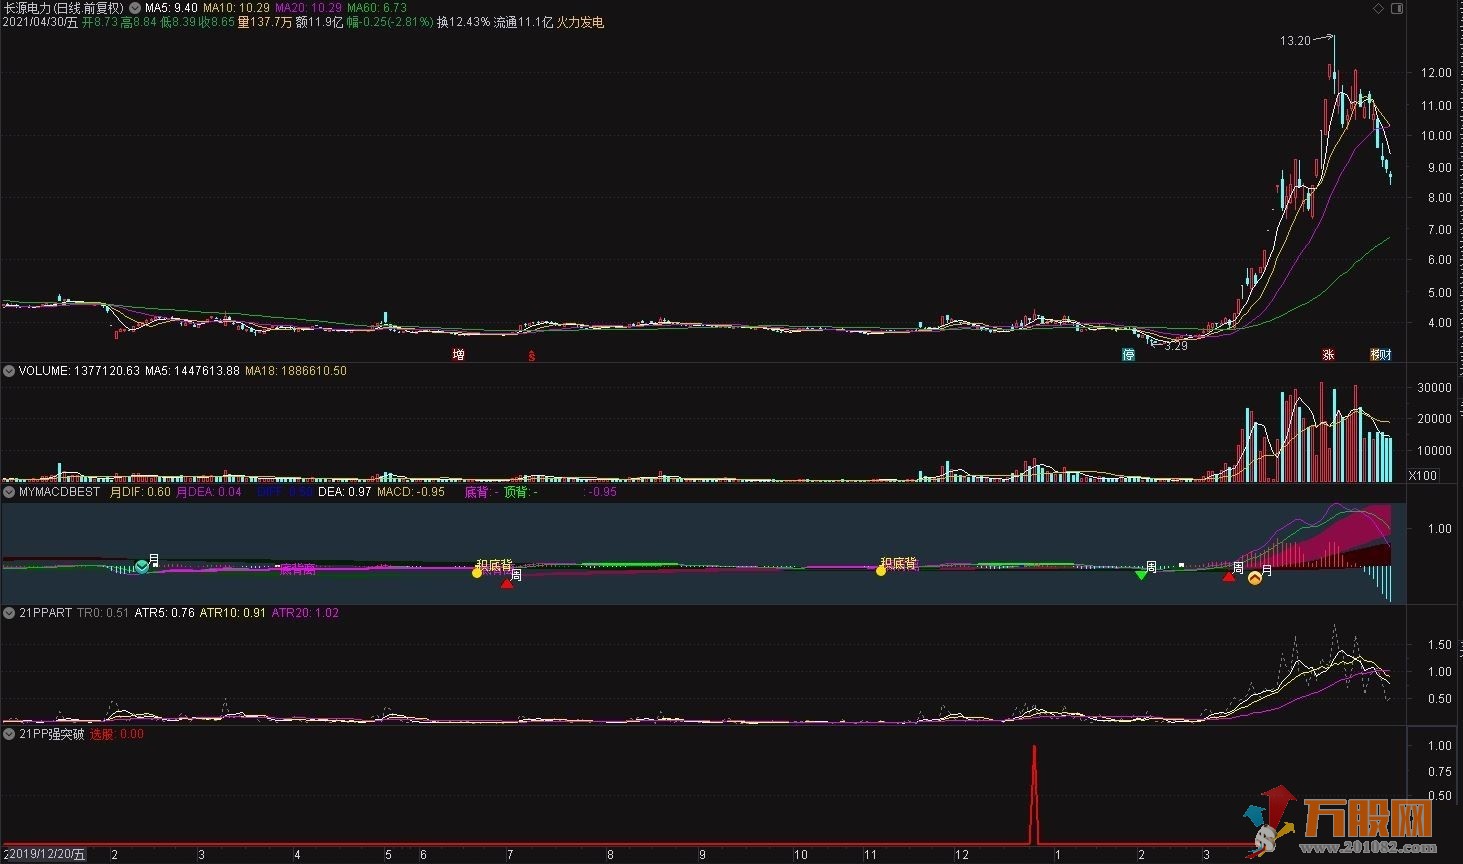Click the 30000 volume axis label

tap(1435, 388)
